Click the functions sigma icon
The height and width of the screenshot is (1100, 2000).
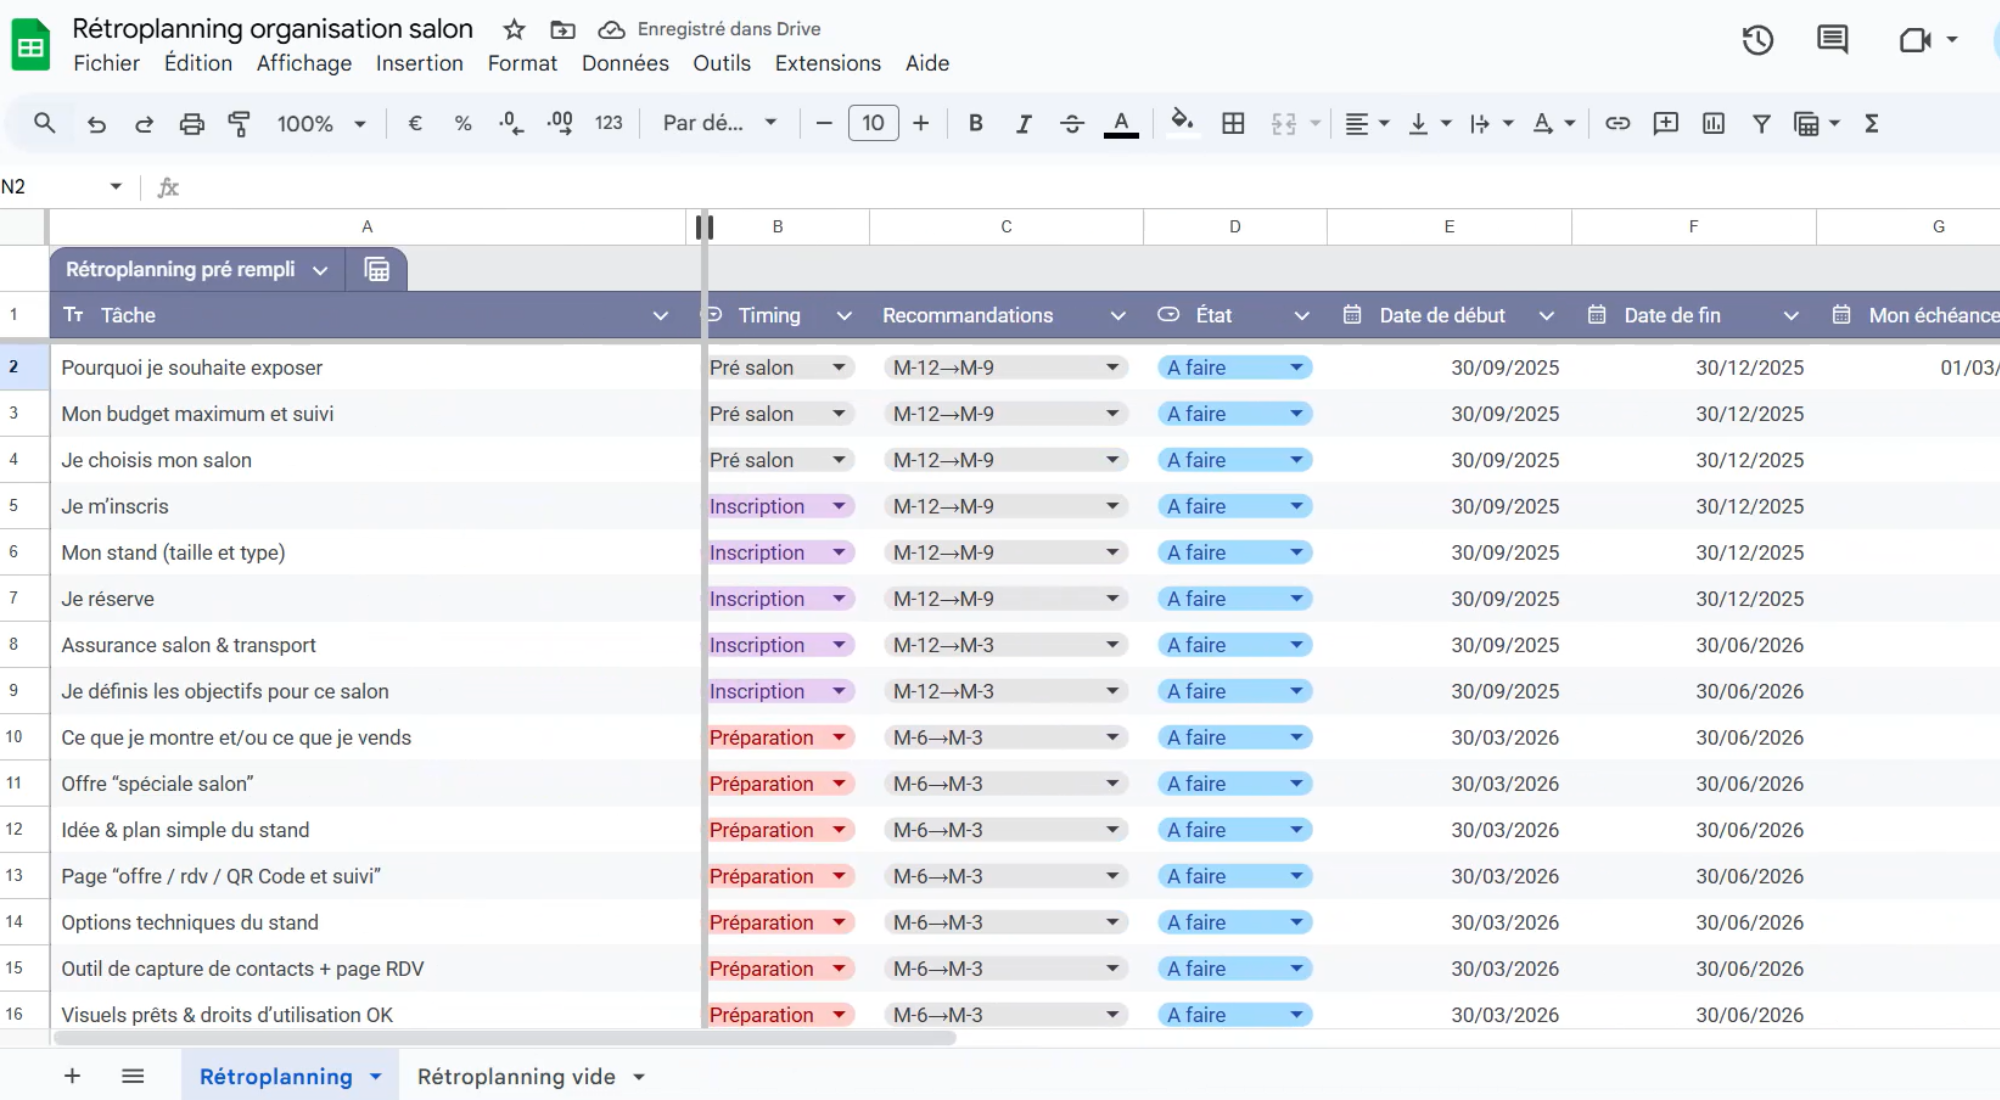pyautogui.click(x=1871, y=123)
